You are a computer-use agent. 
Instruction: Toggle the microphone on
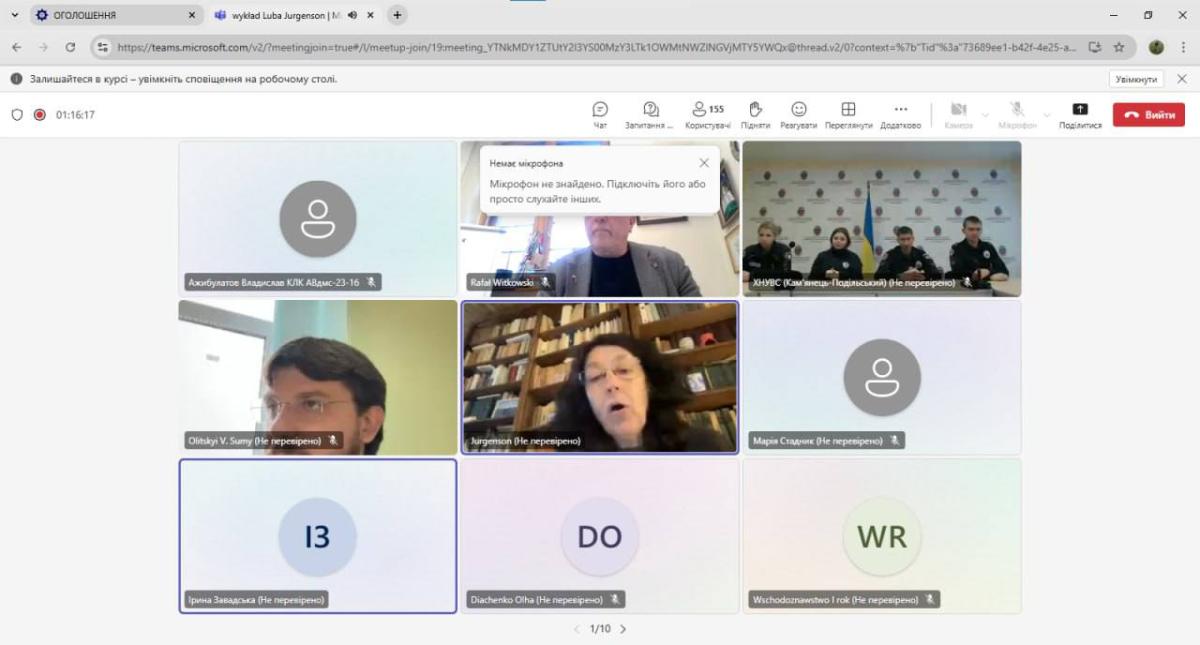click(1017, 114)
